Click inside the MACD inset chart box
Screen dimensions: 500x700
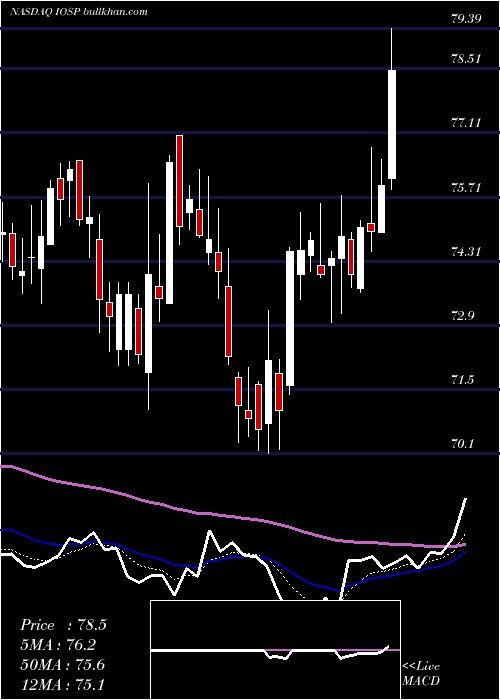click(x=275, y=650)
